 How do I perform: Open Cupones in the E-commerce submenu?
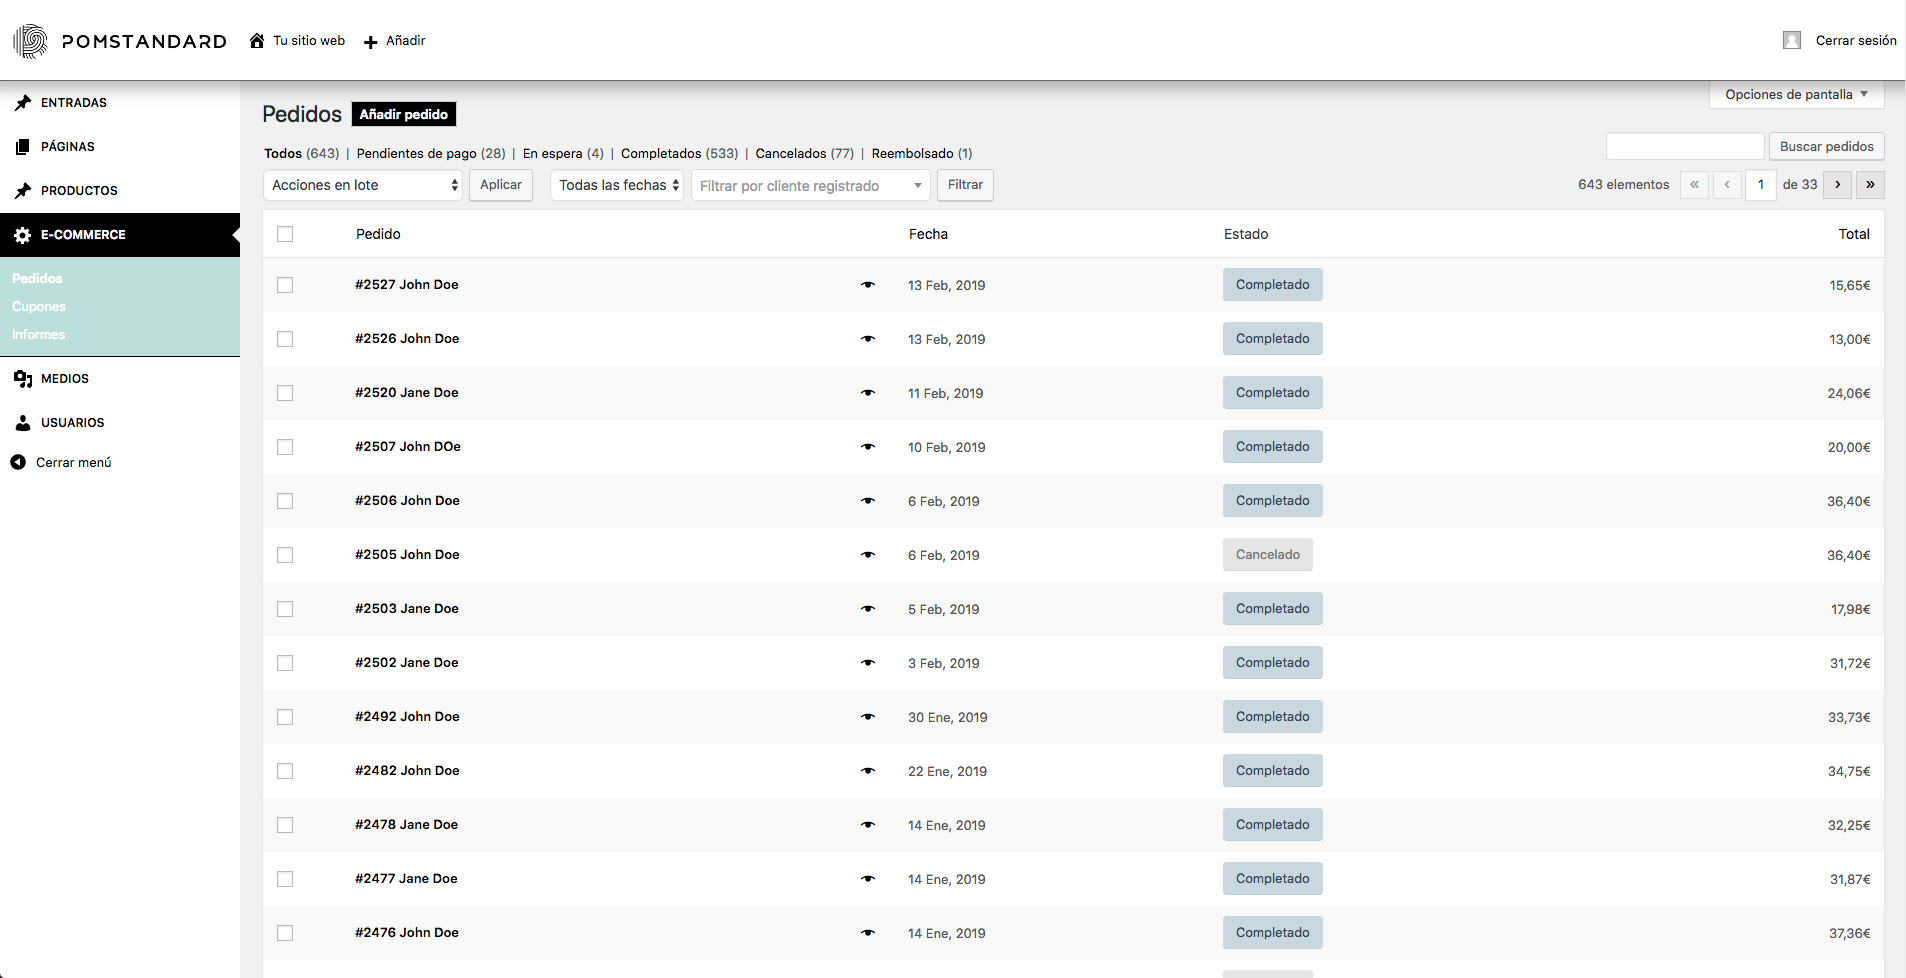39,307
